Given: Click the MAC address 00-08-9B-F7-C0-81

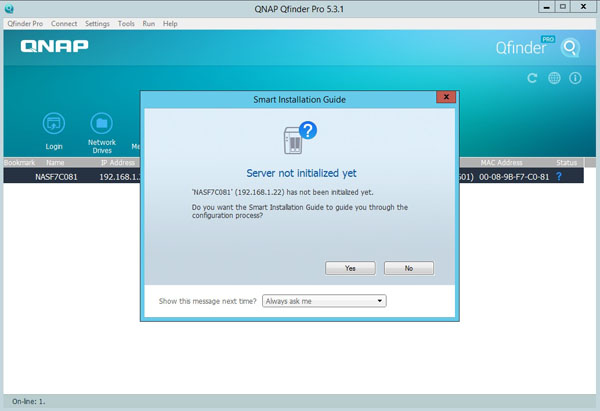Looking at the screenshot, I should click(514, 177).
